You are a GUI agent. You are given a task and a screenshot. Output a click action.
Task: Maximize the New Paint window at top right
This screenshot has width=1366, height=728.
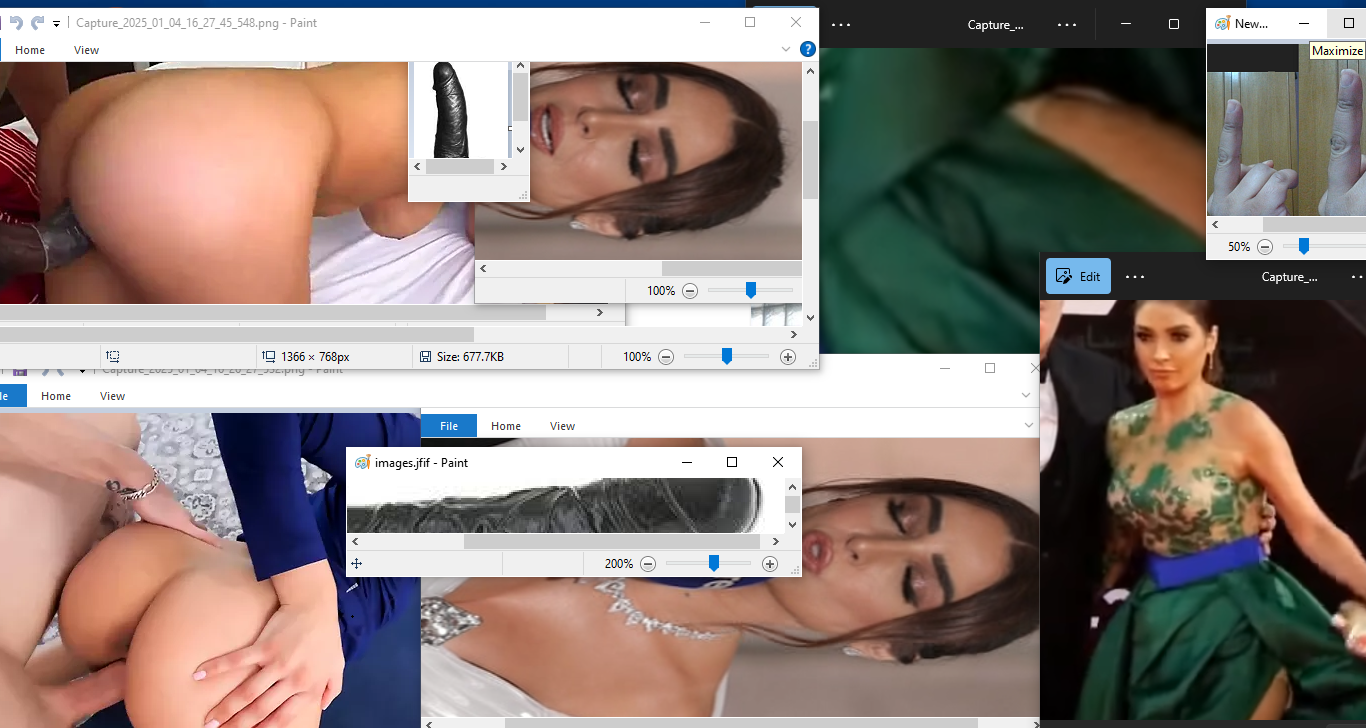point(1347,23)
